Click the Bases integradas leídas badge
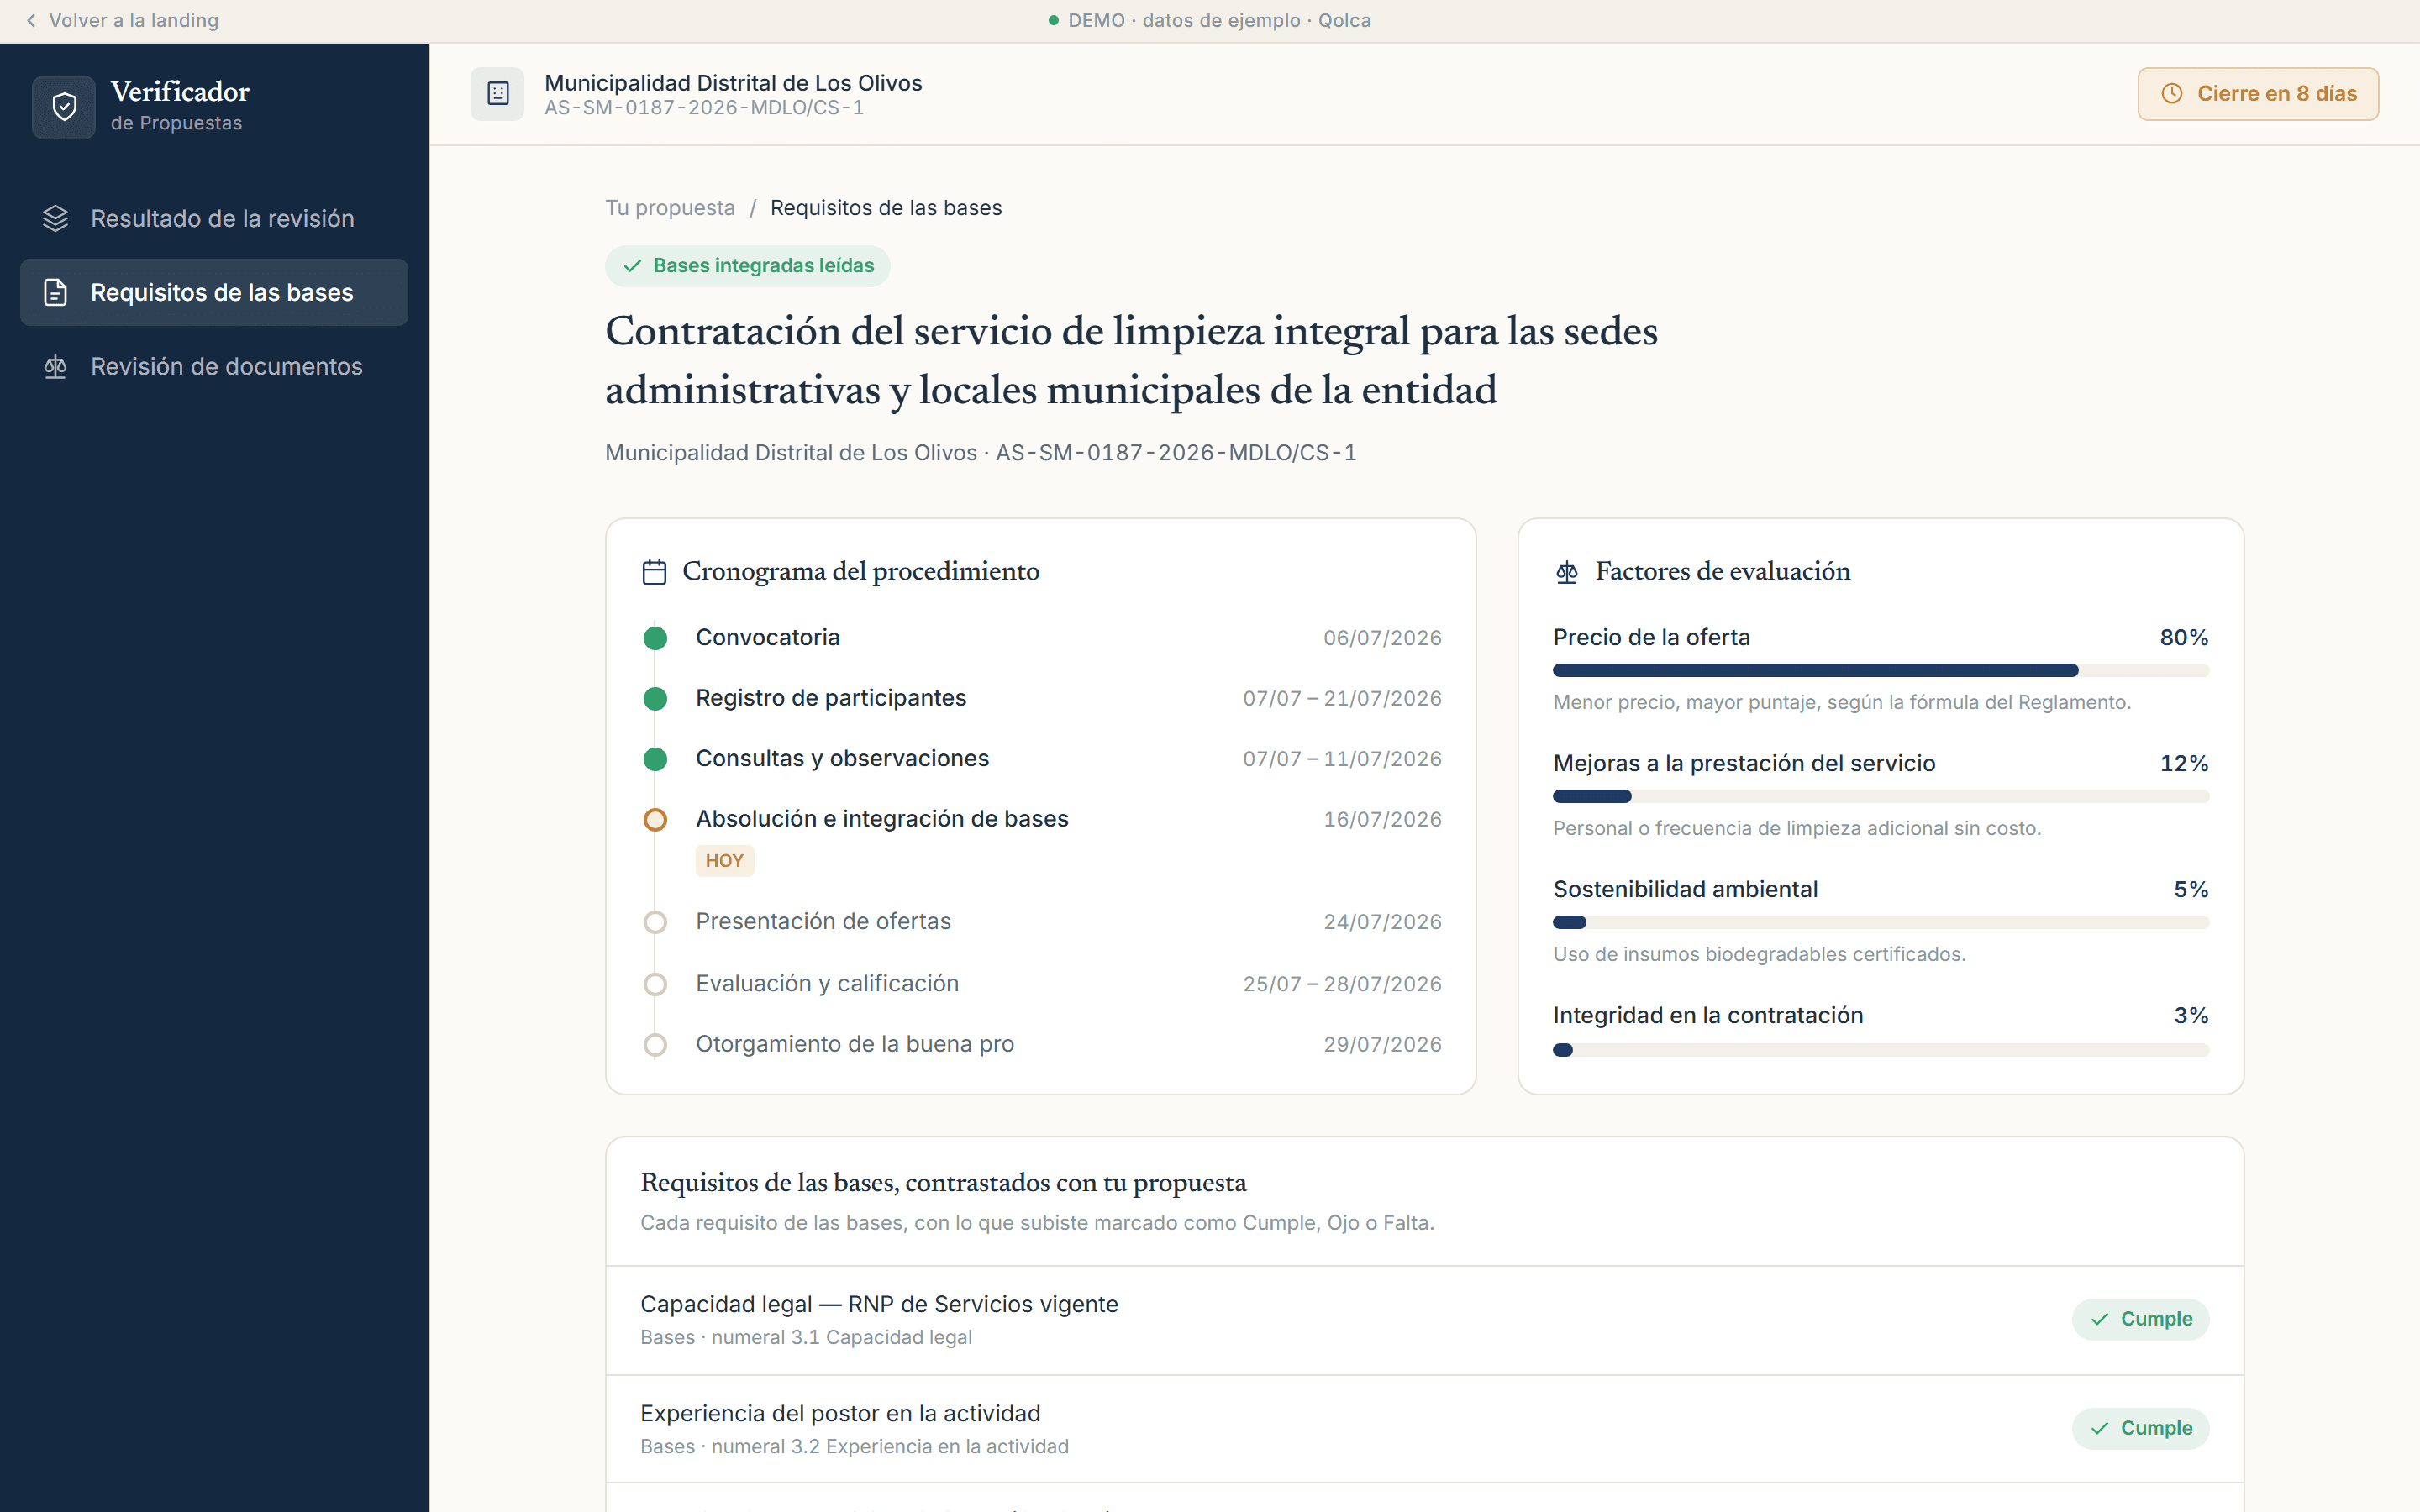 (x=747, y=266)
